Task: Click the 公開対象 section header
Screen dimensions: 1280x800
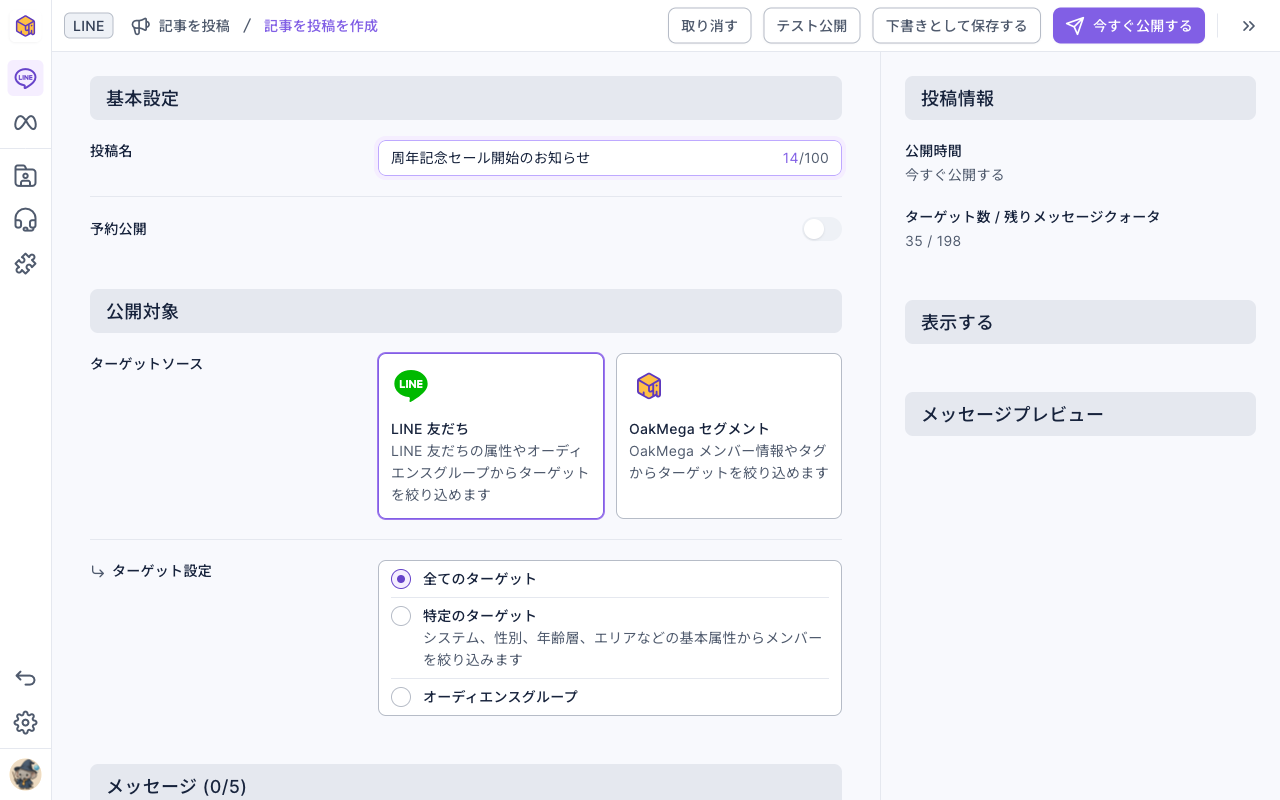Action: coord(466,311)
